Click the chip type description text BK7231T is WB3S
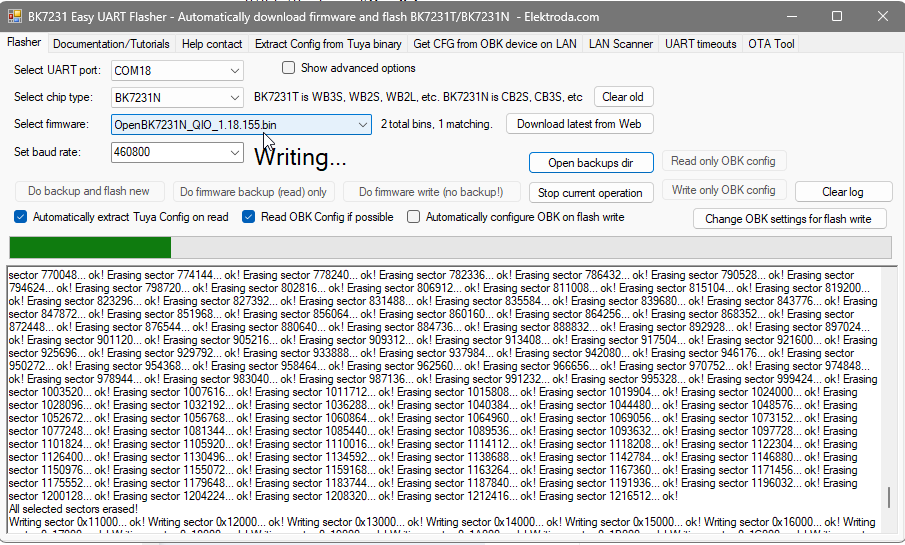Image resolution: width=905 pixels, height=545 pixels. (418, 97)
